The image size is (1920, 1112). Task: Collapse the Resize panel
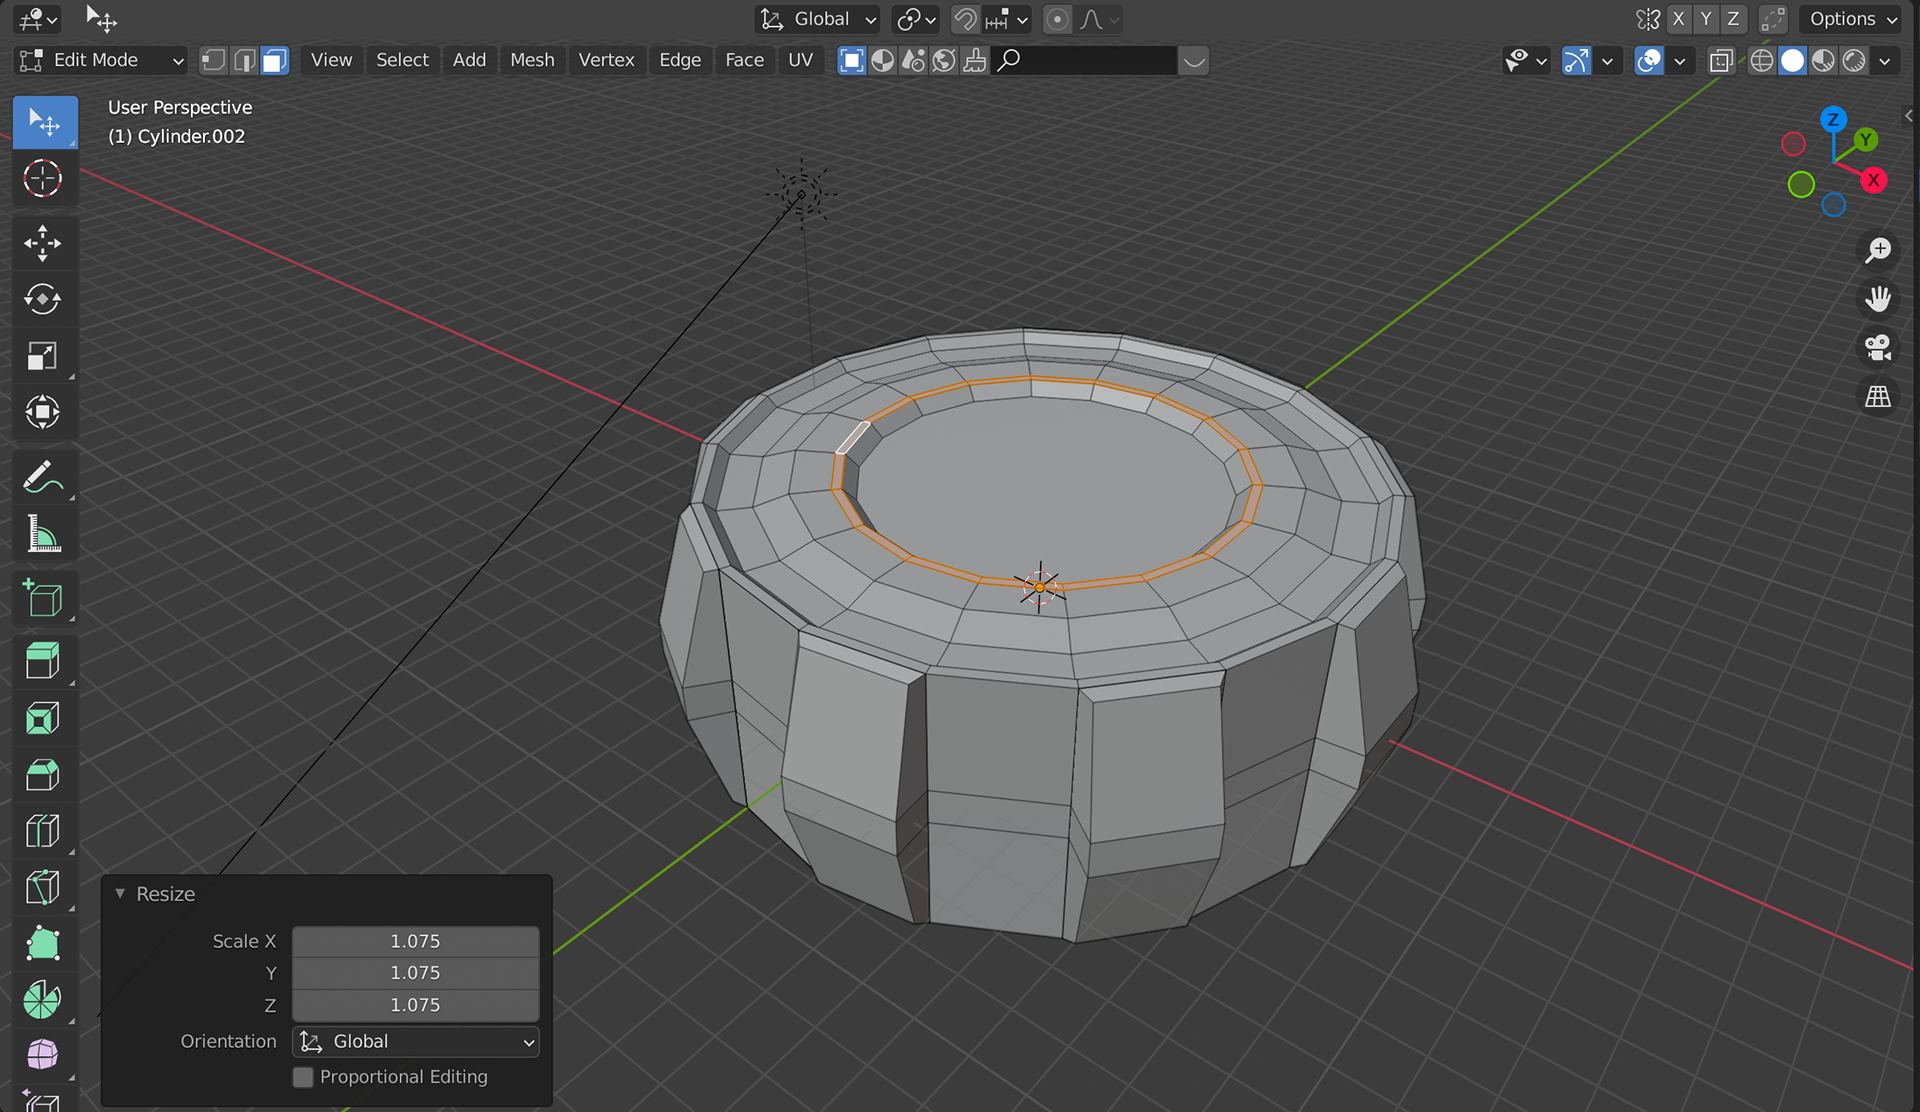(120, 894)
